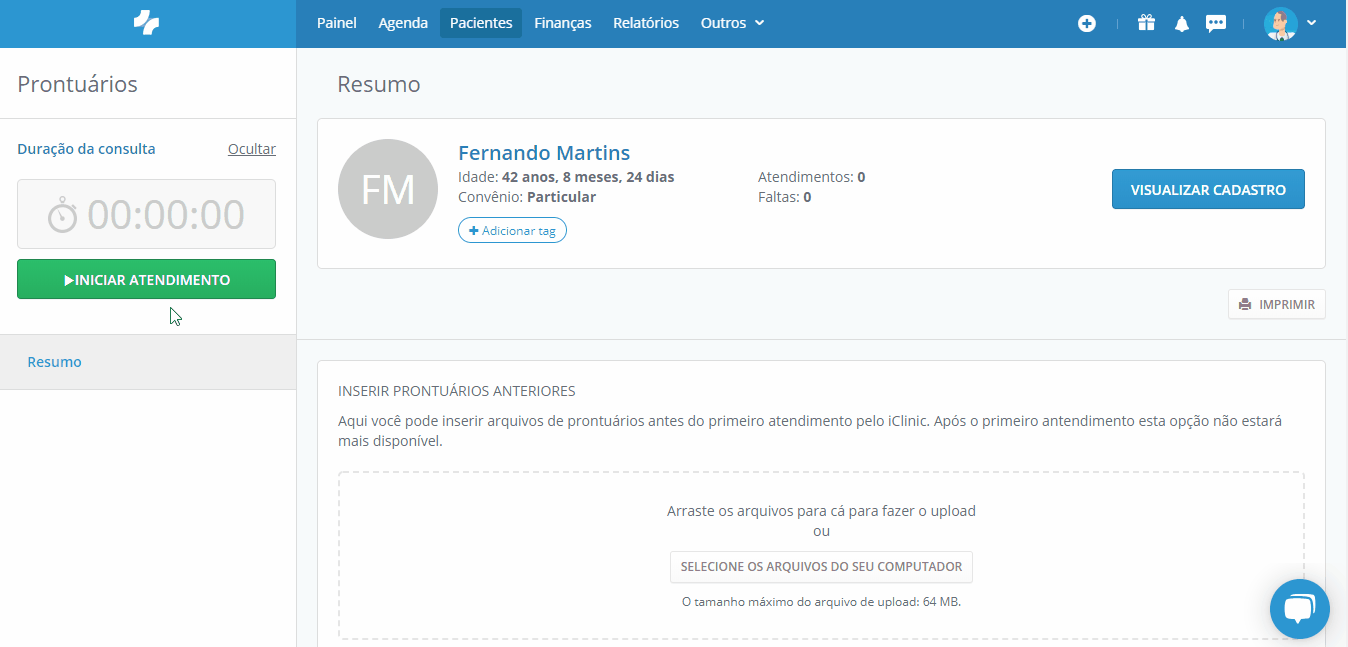This screenshot has height=647, width=1348.
Task: Click the Prontuários heading
Action: coord(77,84)
